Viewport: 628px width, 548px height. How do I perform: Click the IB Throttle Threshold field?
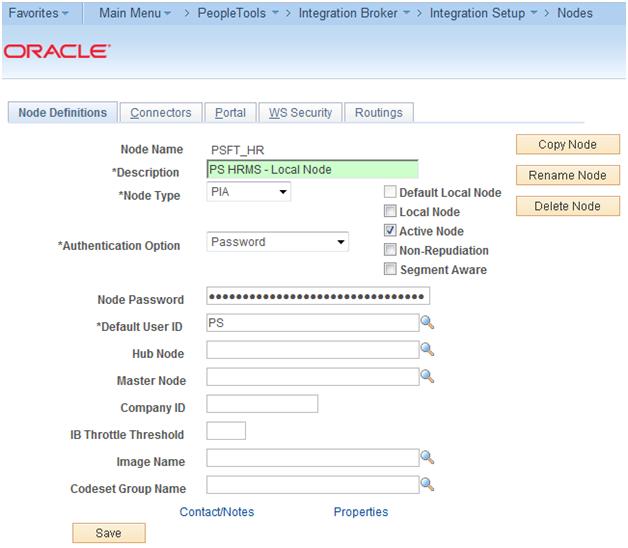pos(226,431)
